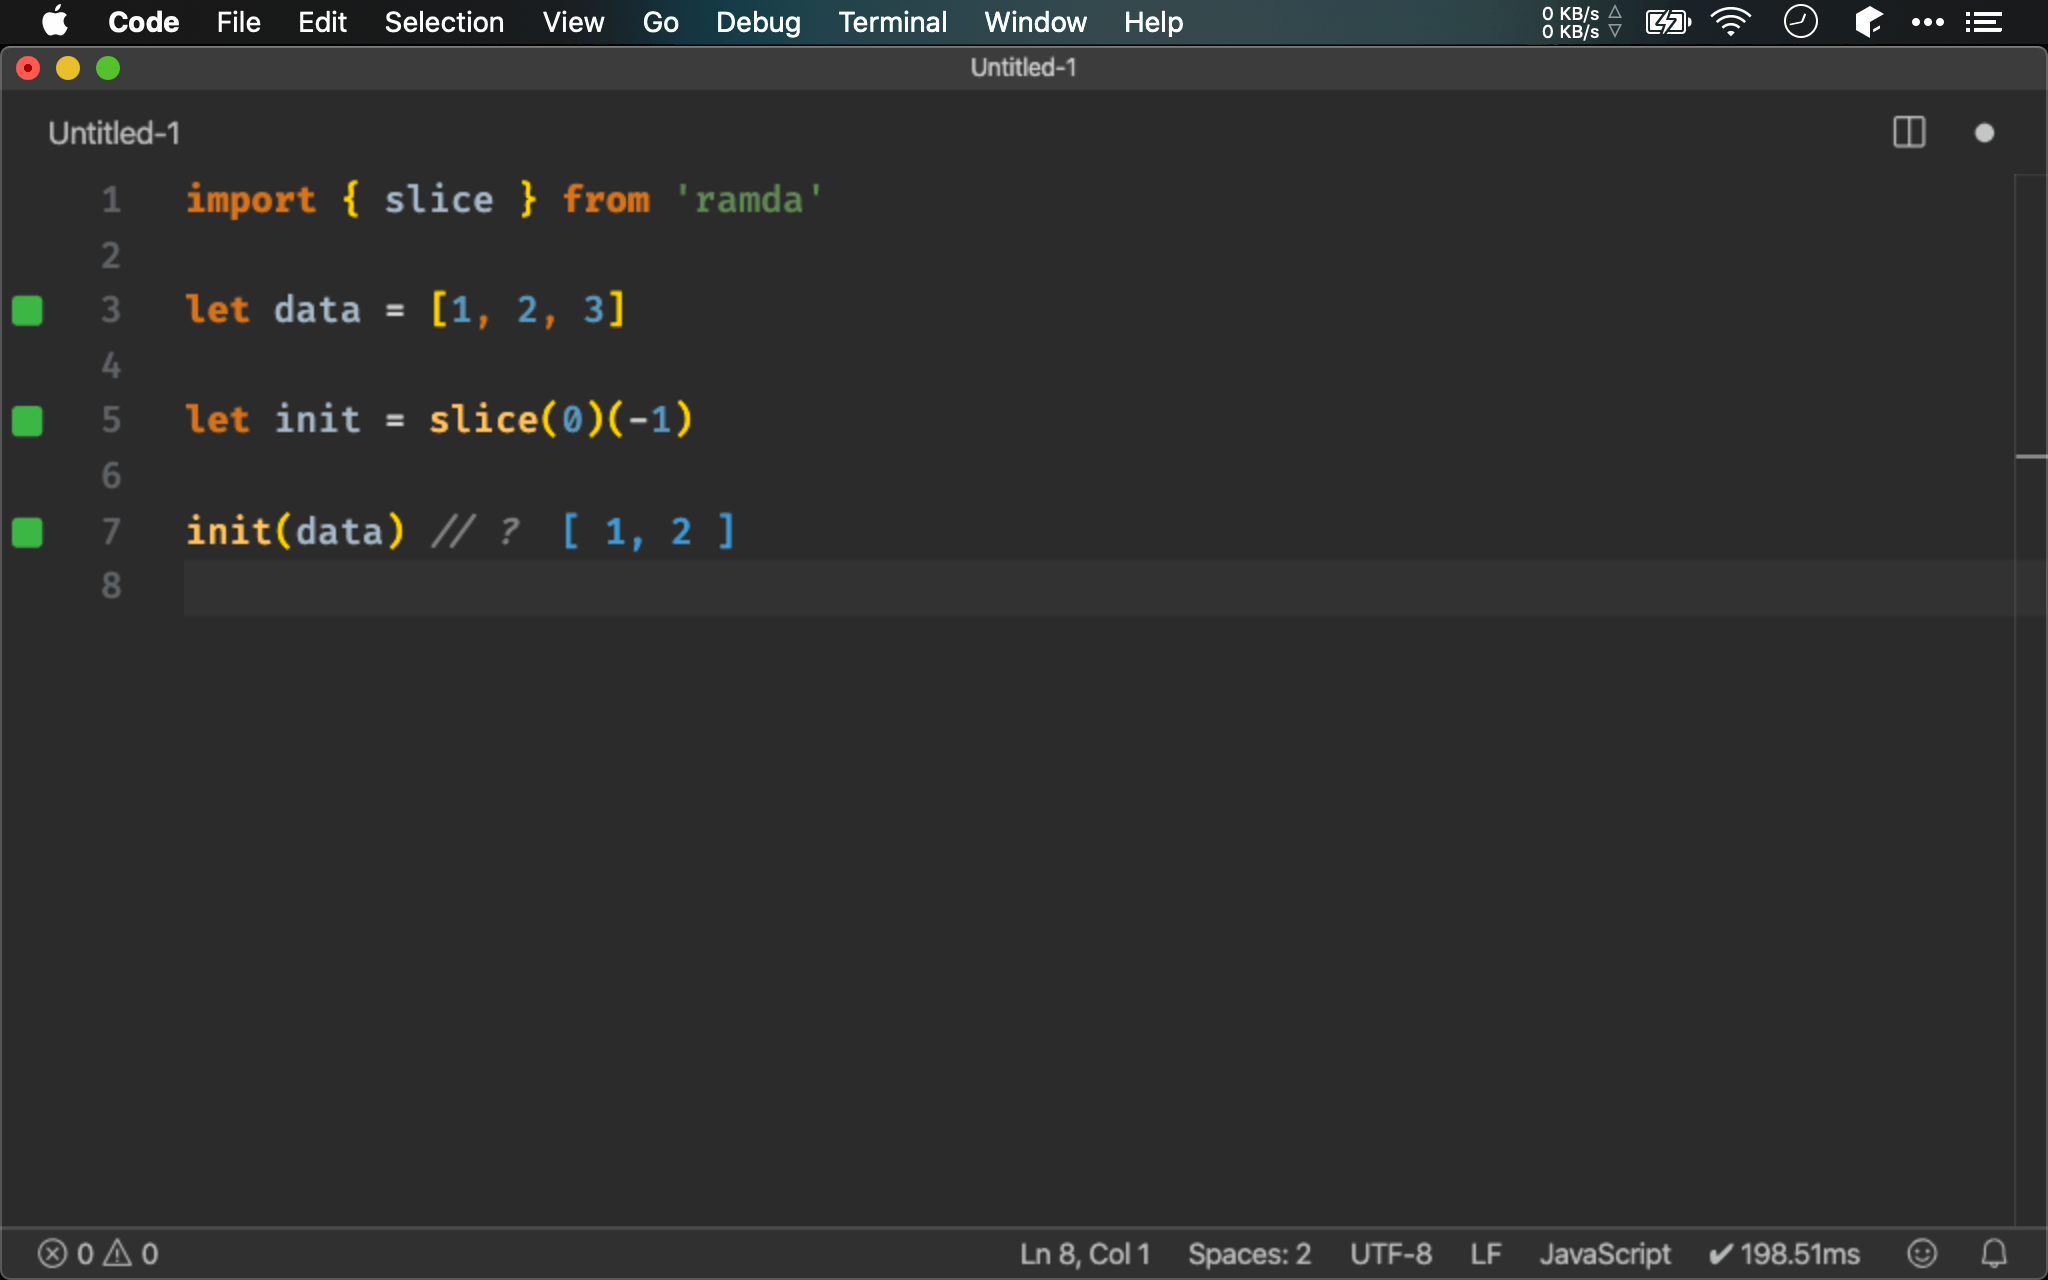Click UTF-8 encoding selector
This screenshot has height=1280, width=2048.
[x=1391, y=1254]
